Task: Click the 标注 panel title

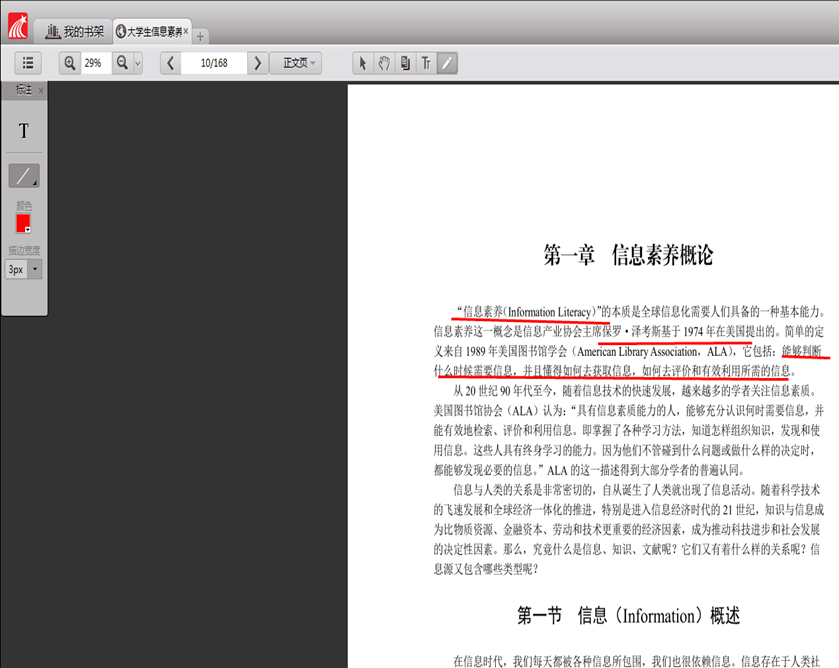Action: (24, 89)
